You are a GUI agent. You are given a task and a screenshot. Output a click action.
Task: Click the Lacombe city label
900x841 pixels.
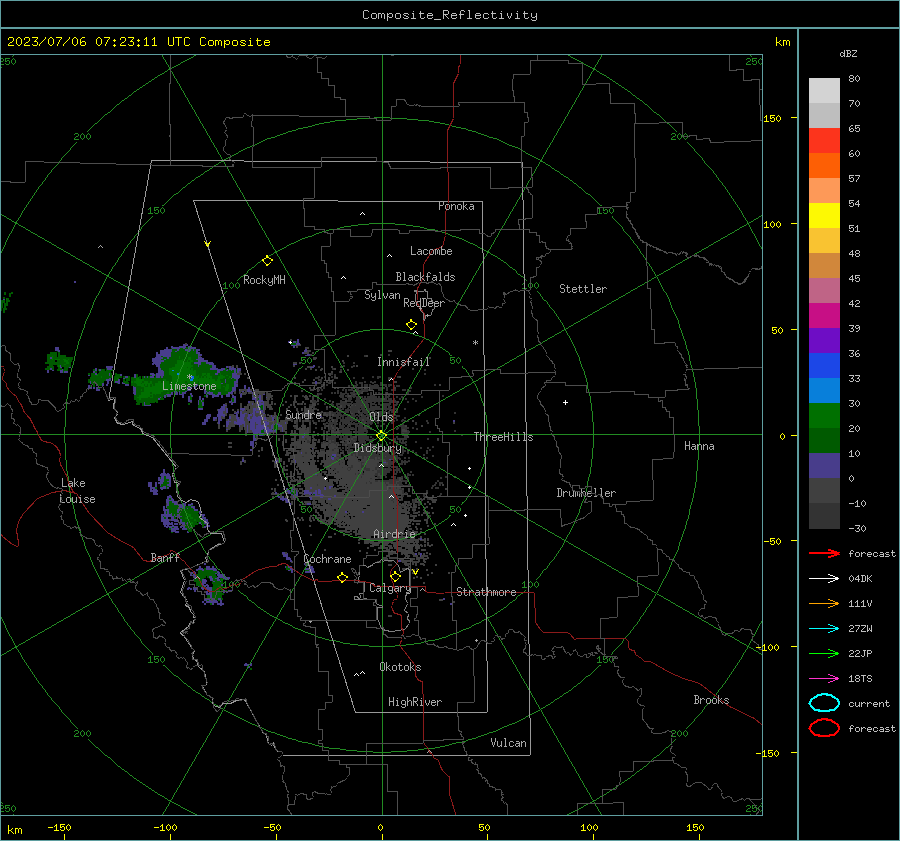click(431, 251)
